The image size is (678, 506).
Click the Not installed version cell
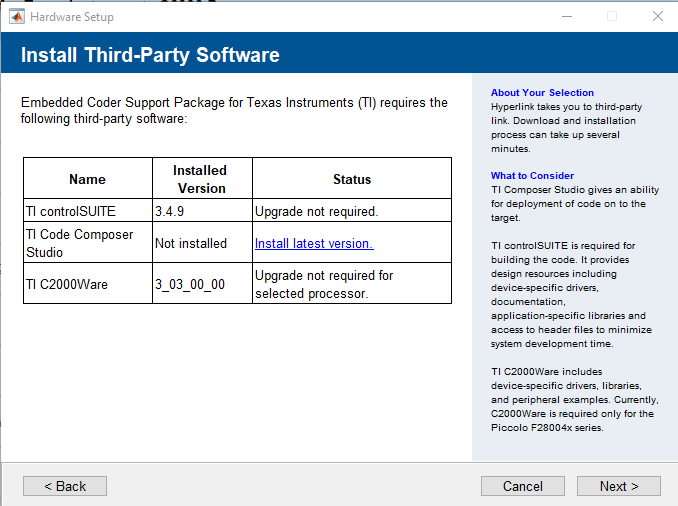202,243
